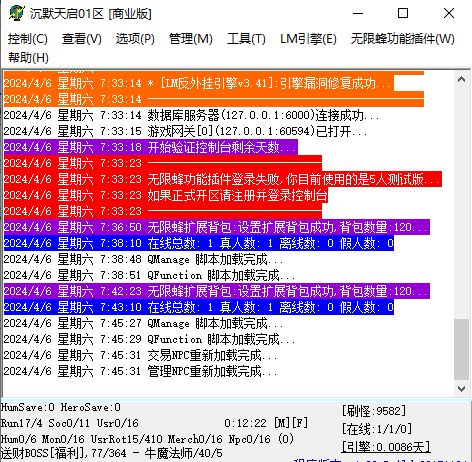
Task: Select the 开始验证控制台剩余天数 log line
Action: point(151,147)
